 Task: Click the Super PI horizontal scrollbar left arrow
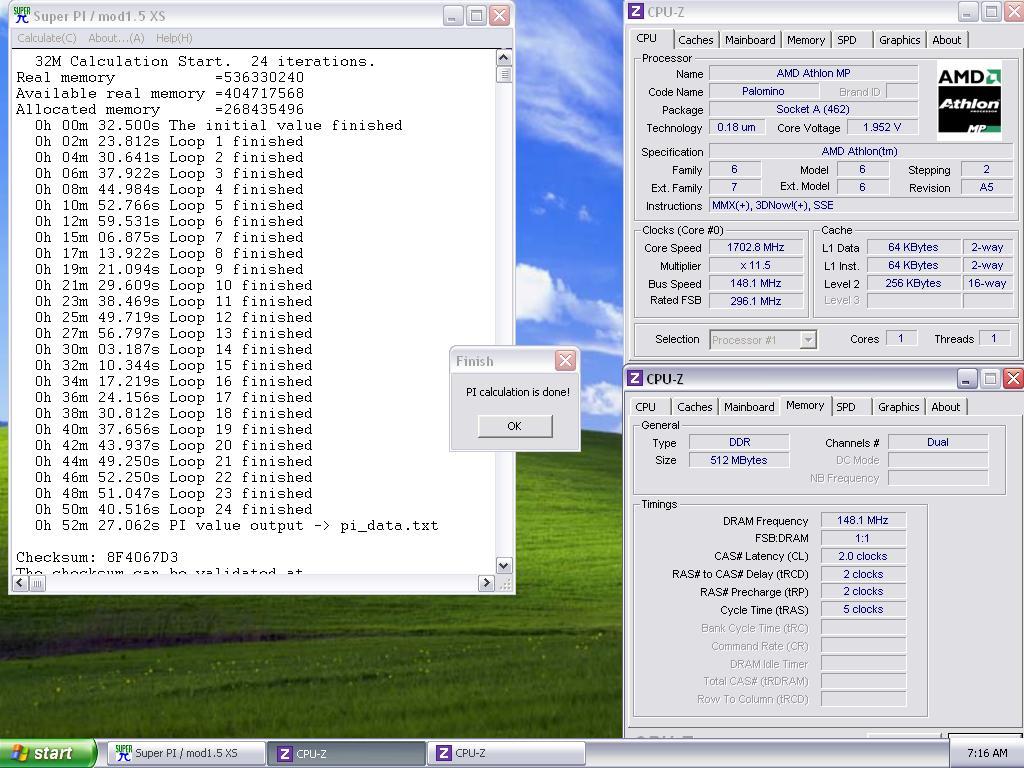20,583
